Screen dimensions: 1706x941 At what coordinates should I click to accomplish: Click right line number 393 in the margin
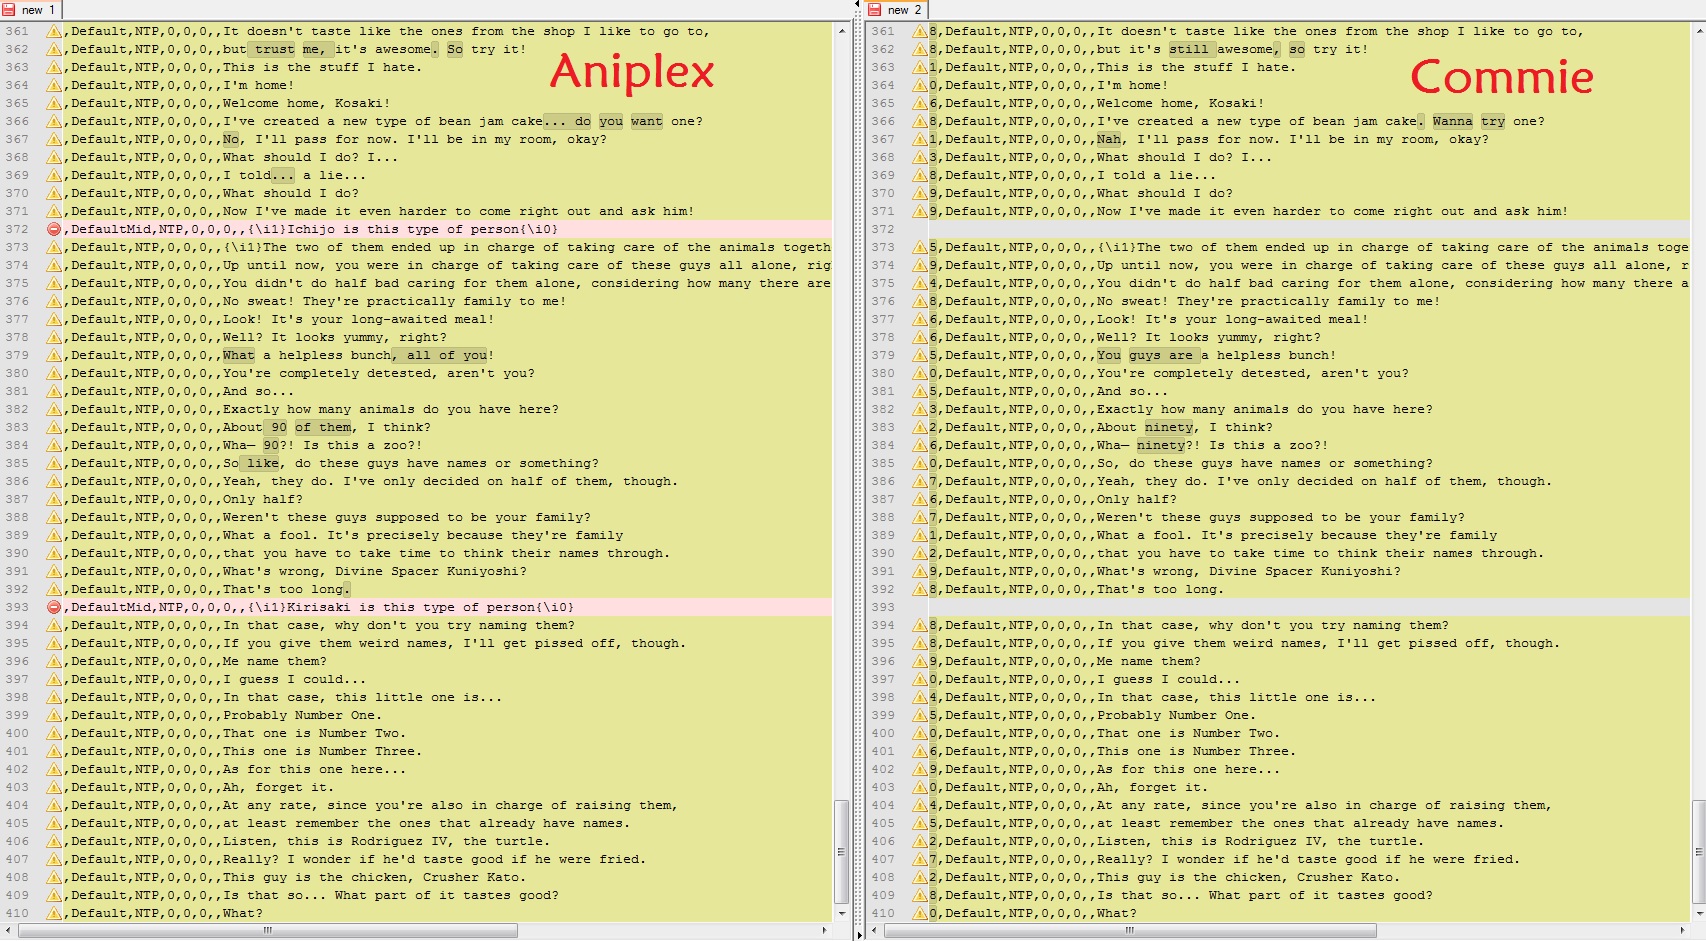click(x=883, y=607)
